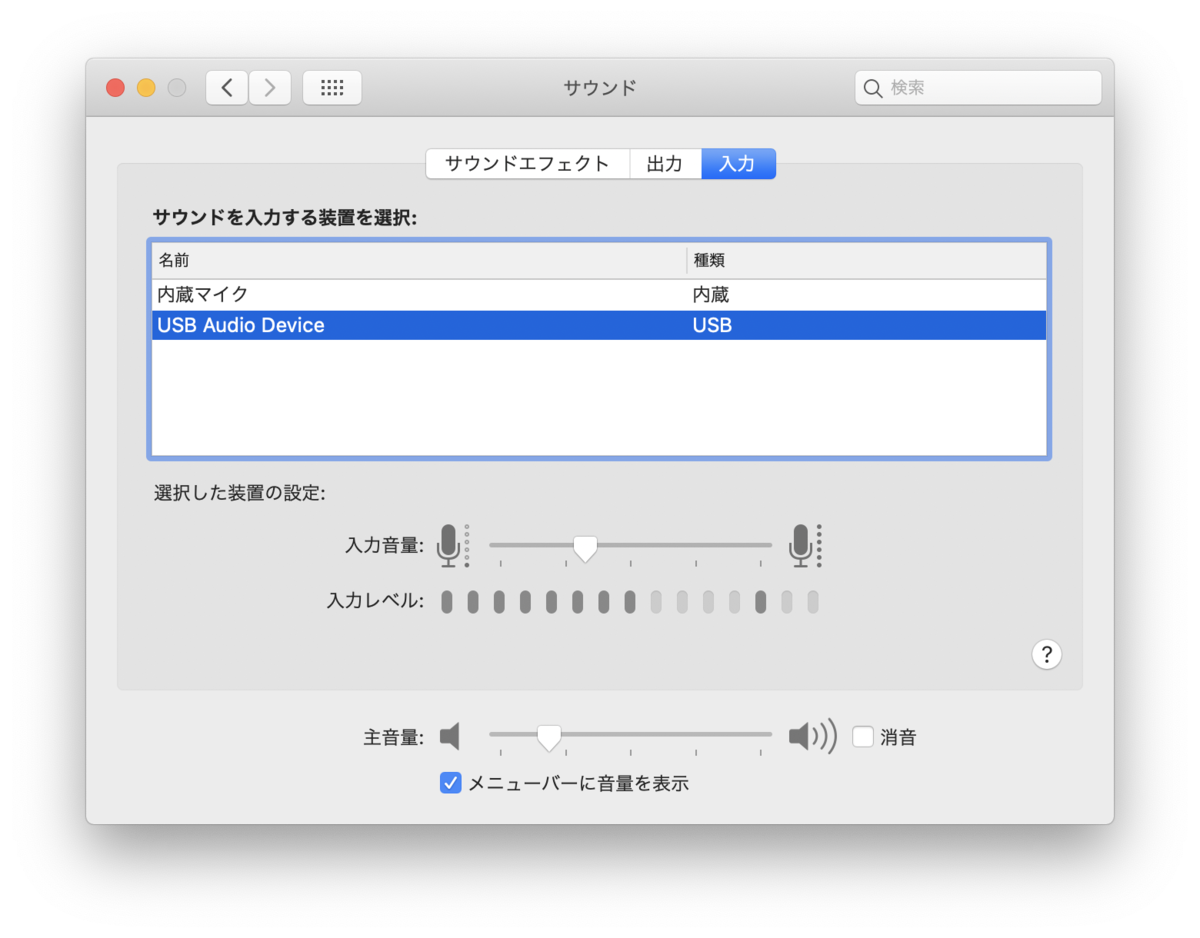1200x938 pixels.
Task: Click the loud speaker icon beside 消音
Action: pos(812,737)
